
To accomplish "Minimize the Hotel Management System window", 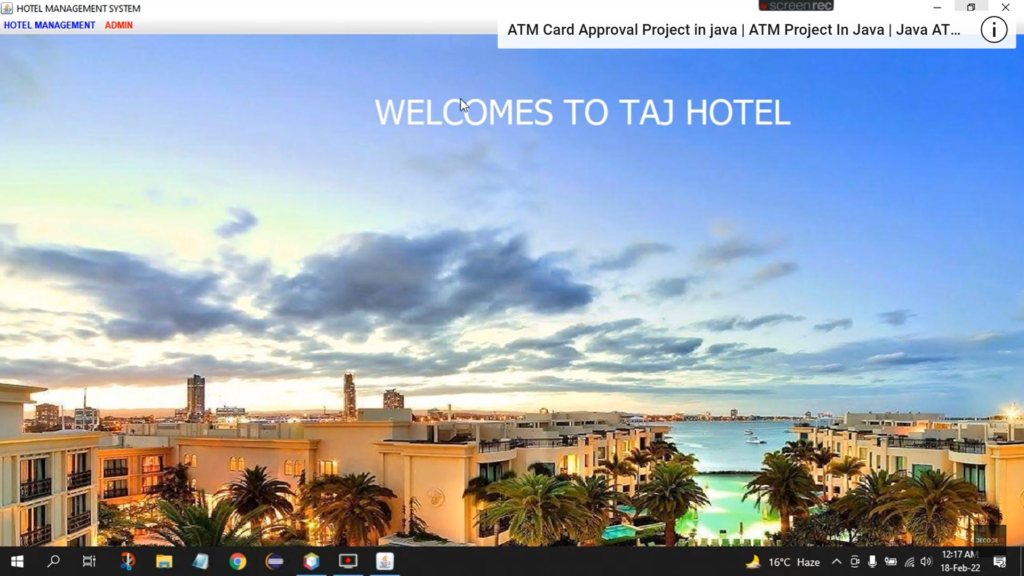I will pos(937,7).
